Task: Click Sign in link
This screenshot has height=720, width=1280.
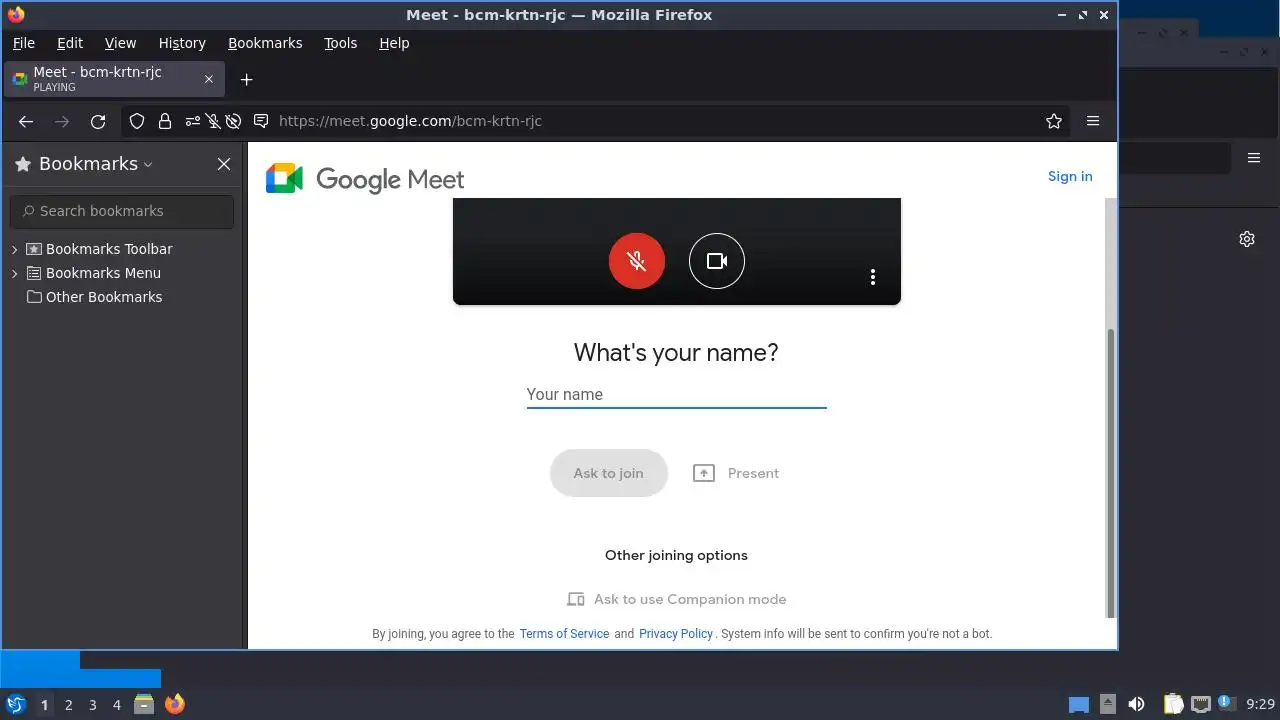Action: coord(1070,176)
